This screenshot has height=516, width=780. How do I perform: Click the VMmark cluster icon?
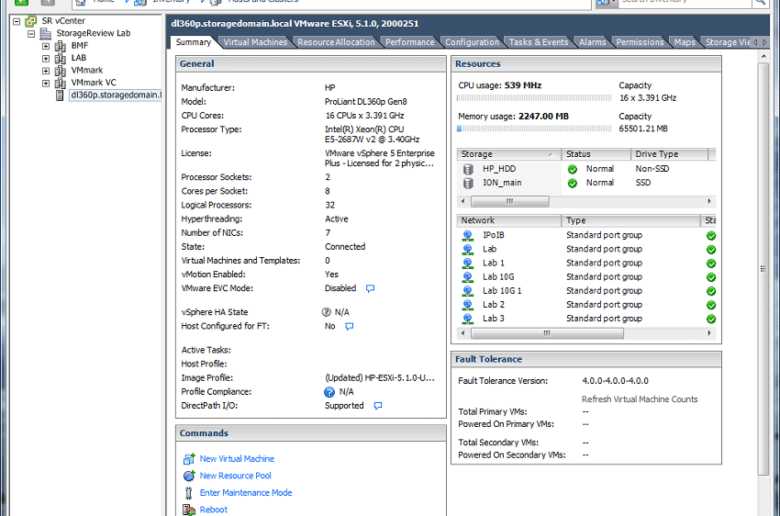click(x=60, y=71)
